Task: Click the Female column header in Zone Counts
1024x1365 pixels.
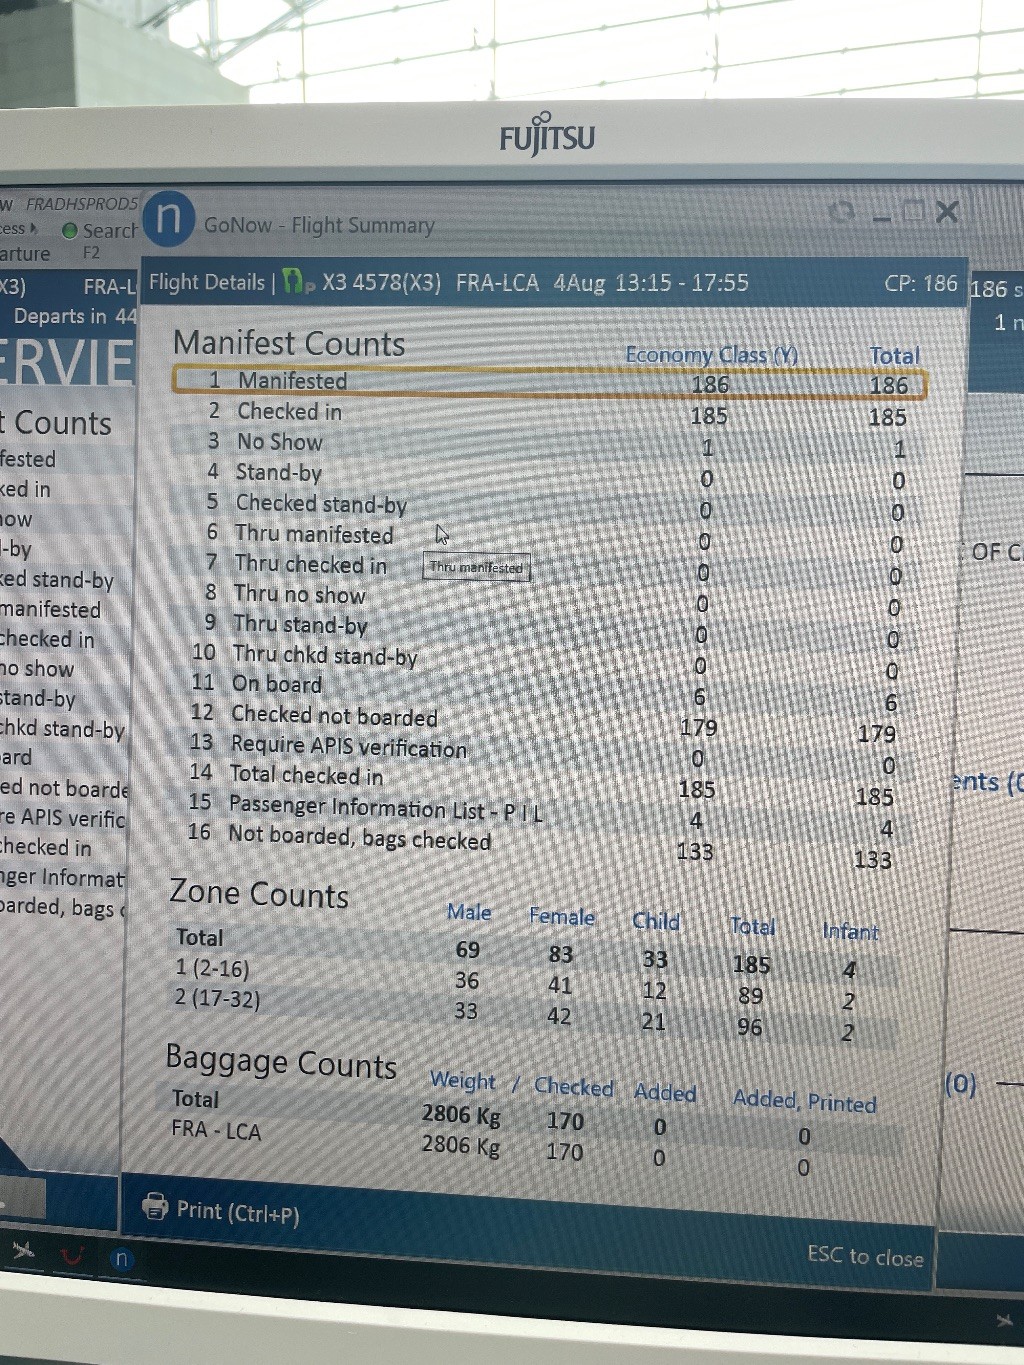Action: click(x=561, y=917)
